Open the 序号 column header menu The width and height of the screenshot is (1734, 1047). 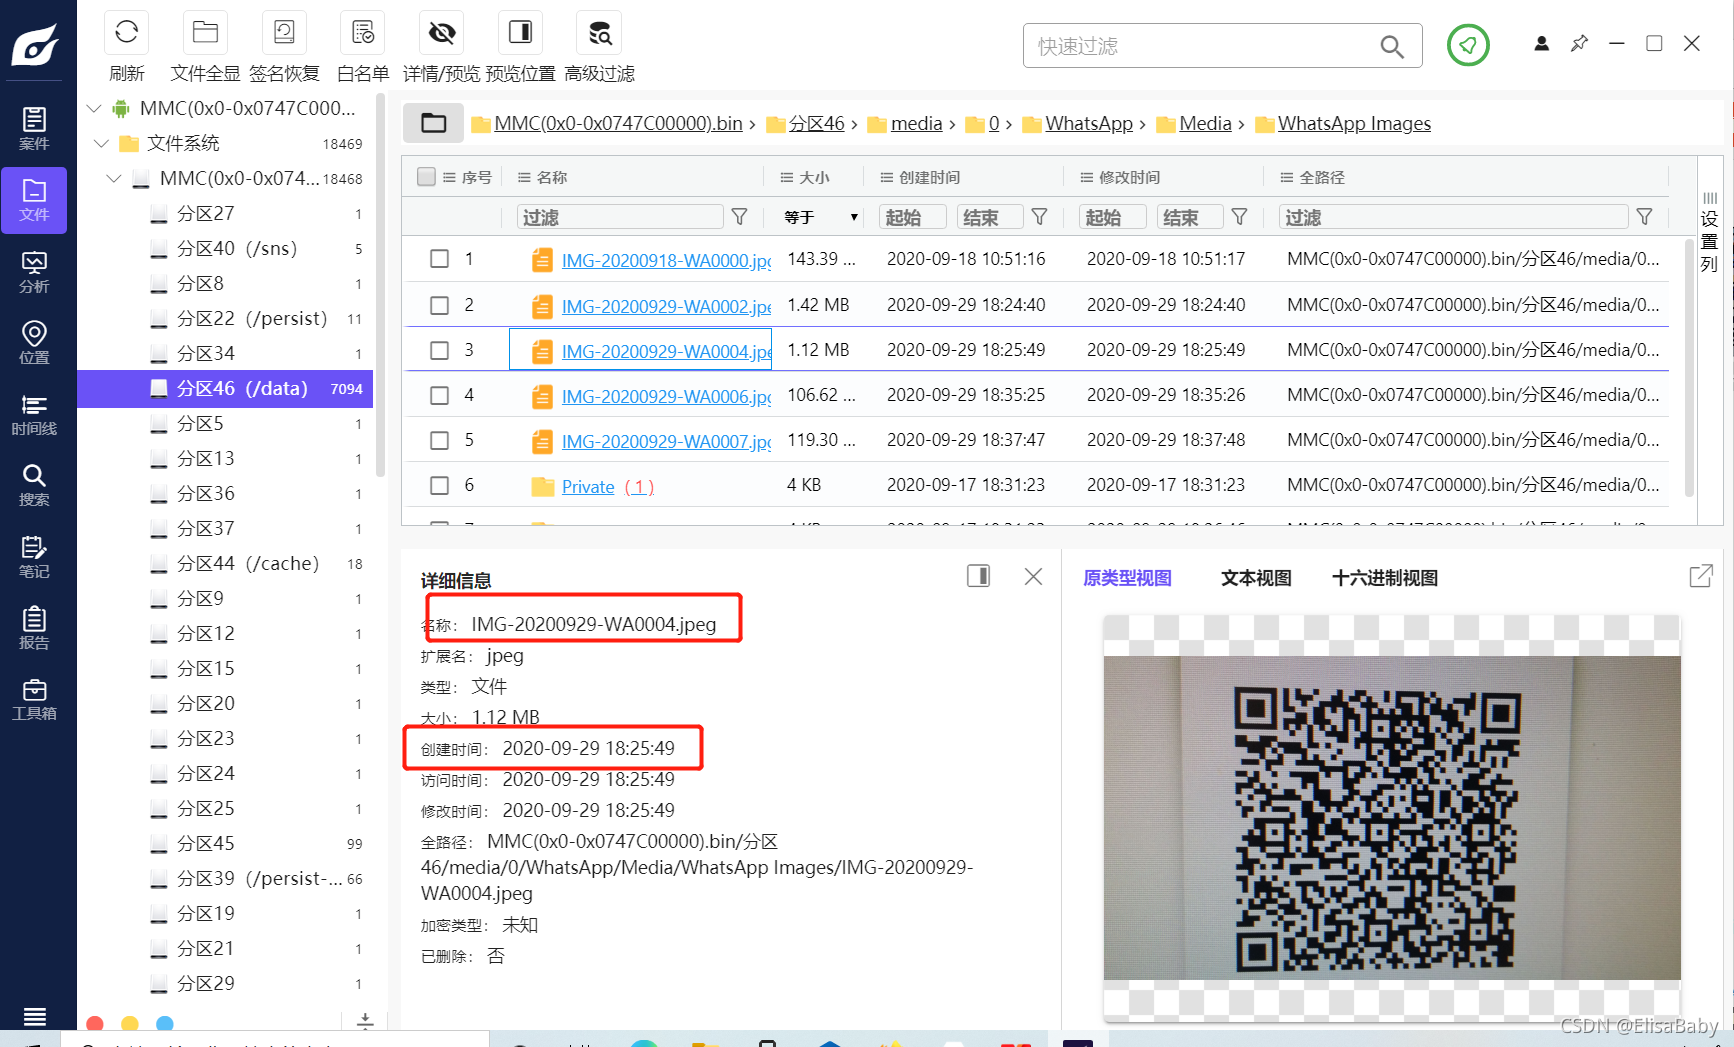[449, 177]
